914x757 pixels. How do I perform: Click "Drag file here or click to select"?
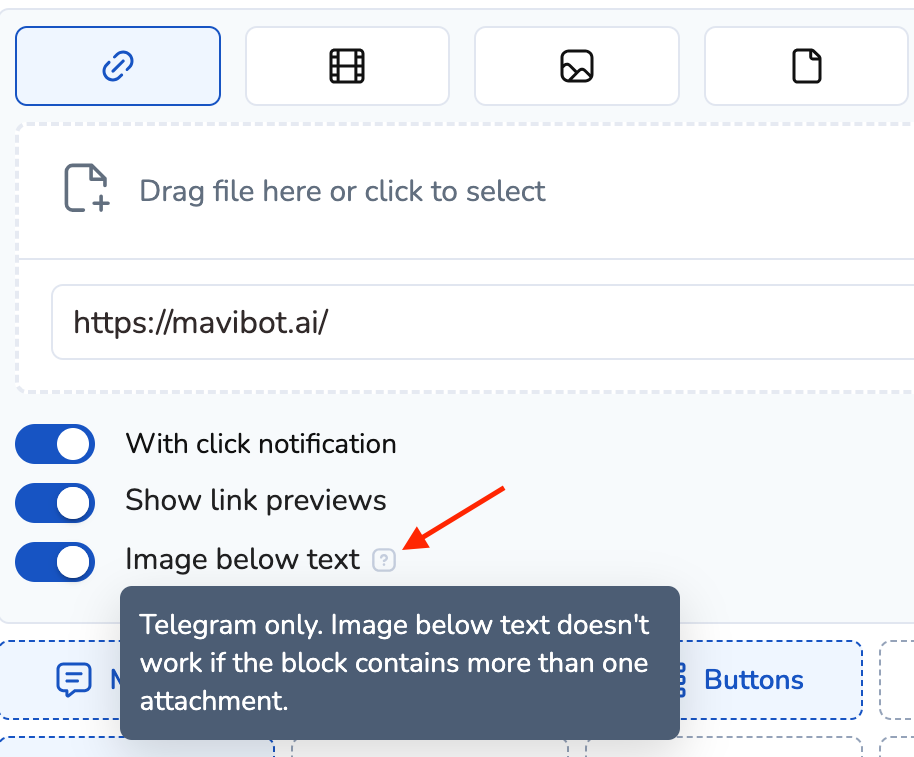click(342, 191)
